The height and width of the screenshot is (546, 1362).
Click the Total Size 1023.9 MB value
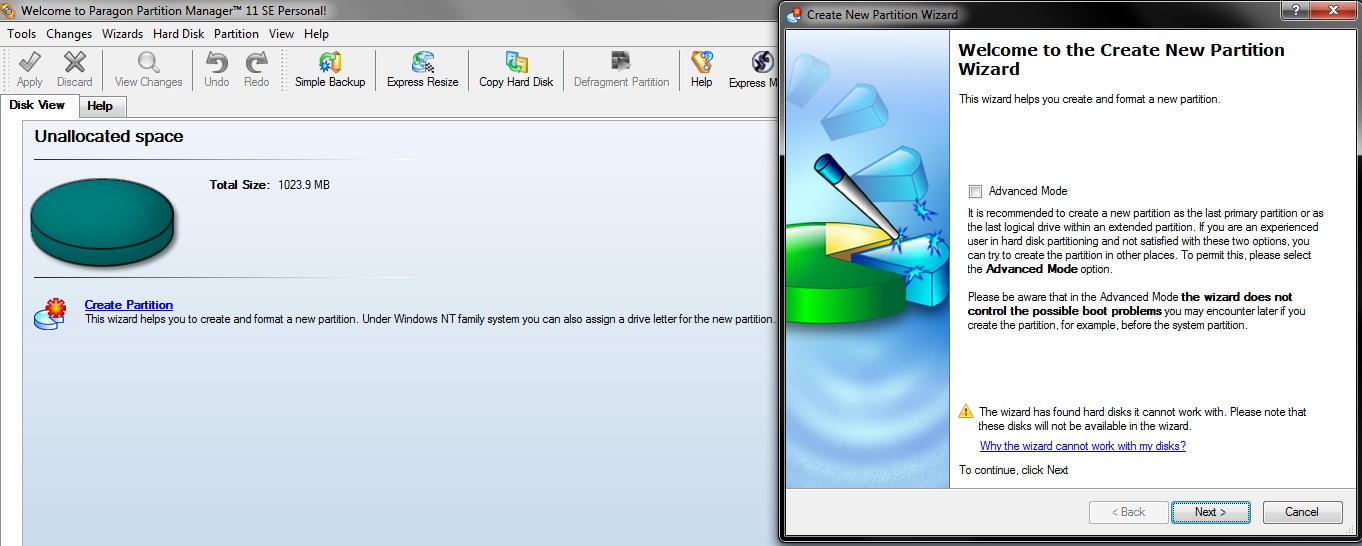[x=304, y=185]
